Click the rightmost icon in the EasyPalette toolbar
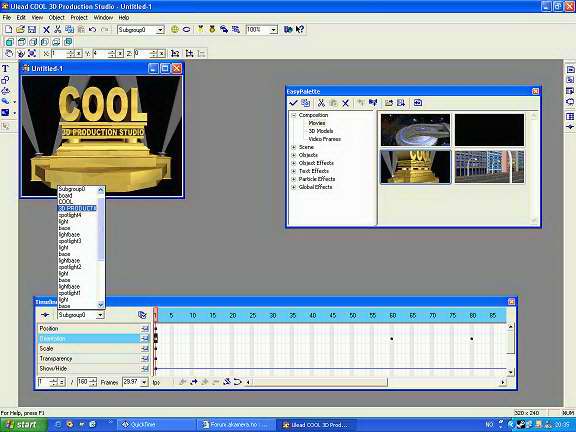Viewport: 576px width, 432px height. (x=418, y=103)
